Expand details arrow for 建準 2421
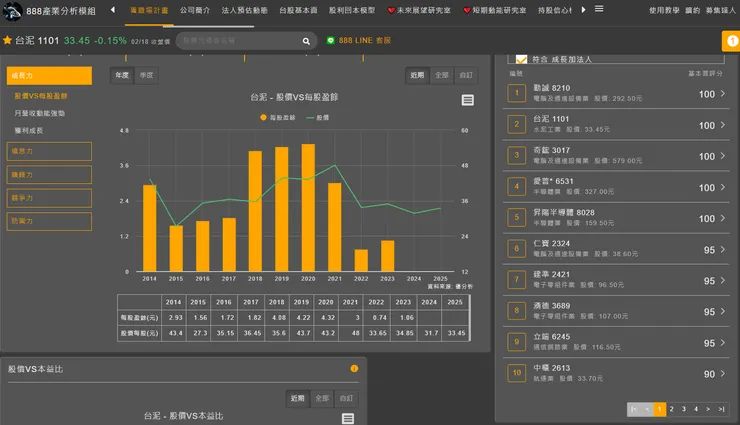 point(723,281)
